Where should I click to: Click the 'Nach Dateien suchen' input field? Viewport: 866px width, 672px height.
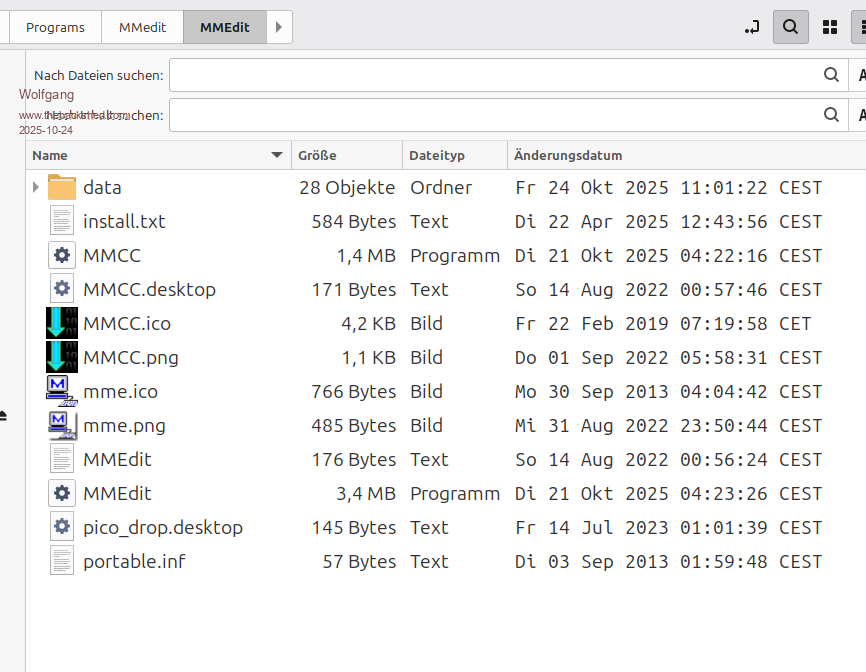494,75
